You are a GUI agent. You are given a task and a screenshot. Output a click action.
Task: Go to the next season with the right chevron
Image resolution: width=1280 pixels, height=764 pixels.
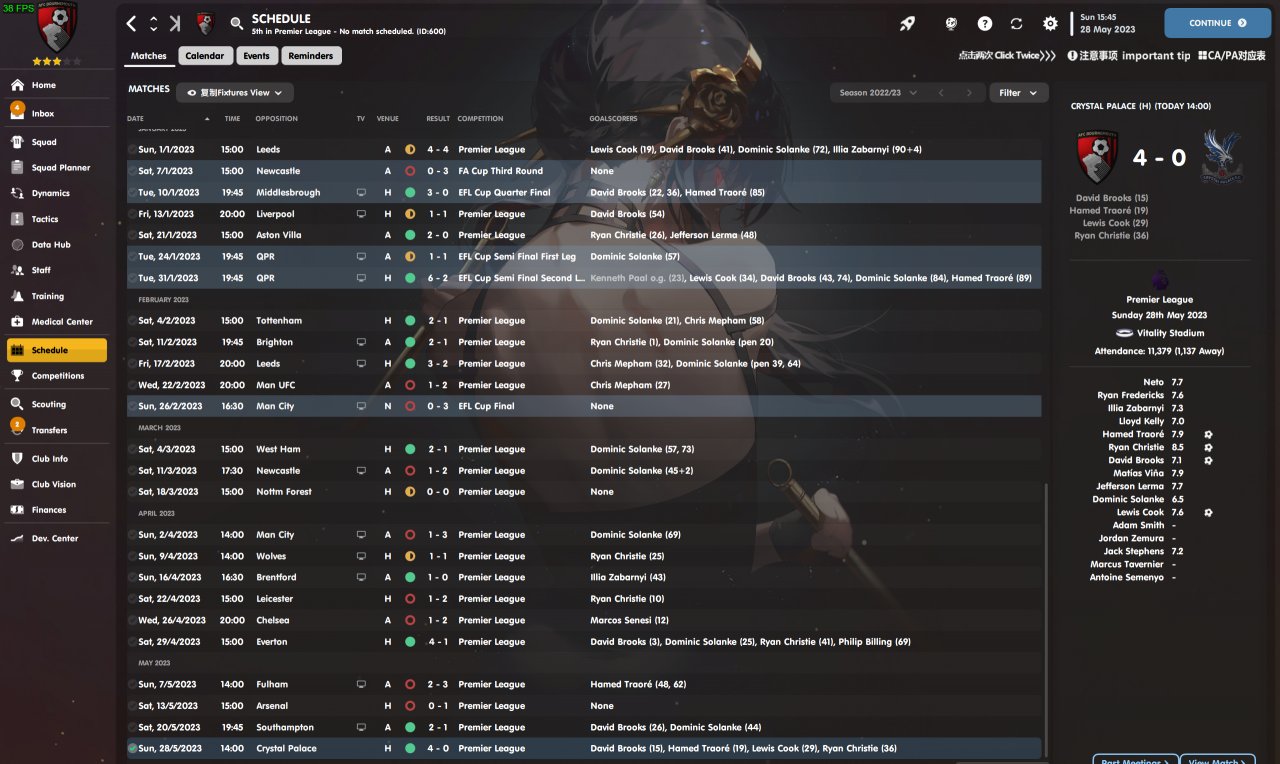tap(968, 93)
